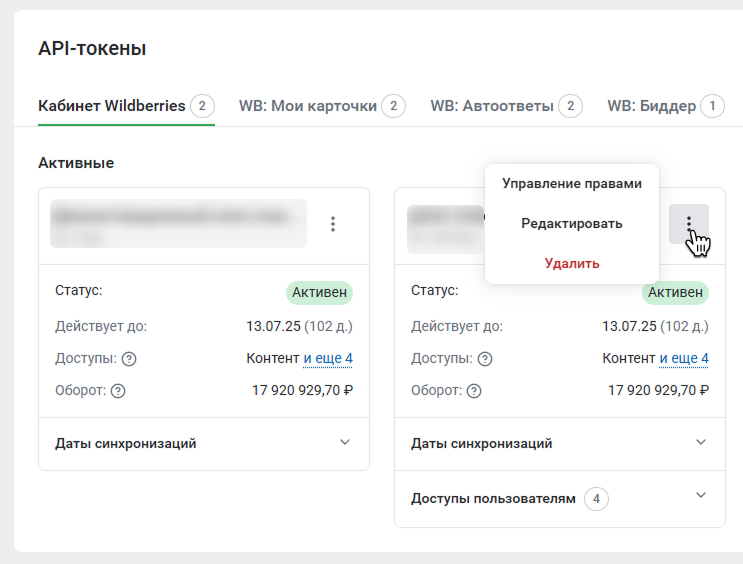Open three-dot menu of first token card
Image resolution: width=743 pixels, height=564 pixels.
tap(333, 224)
